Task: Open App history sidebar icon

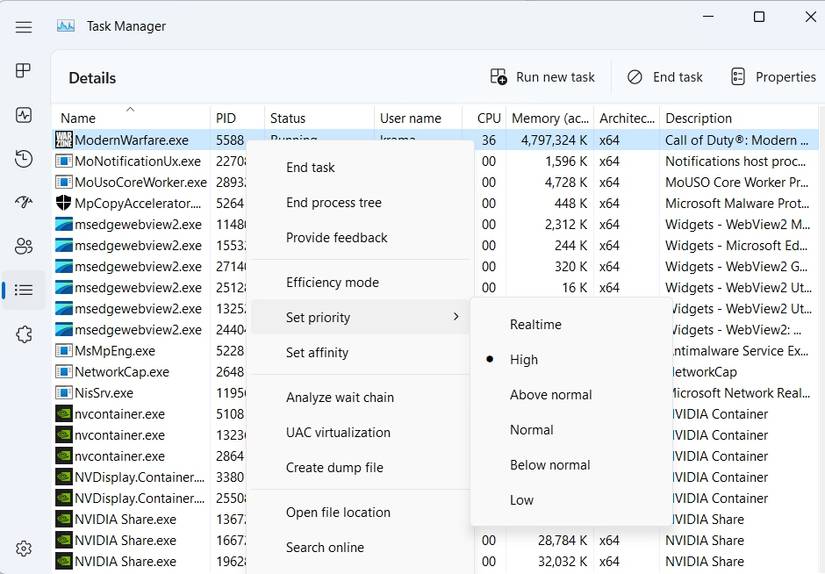Action: pyautogui.click(x=24, y=159)
